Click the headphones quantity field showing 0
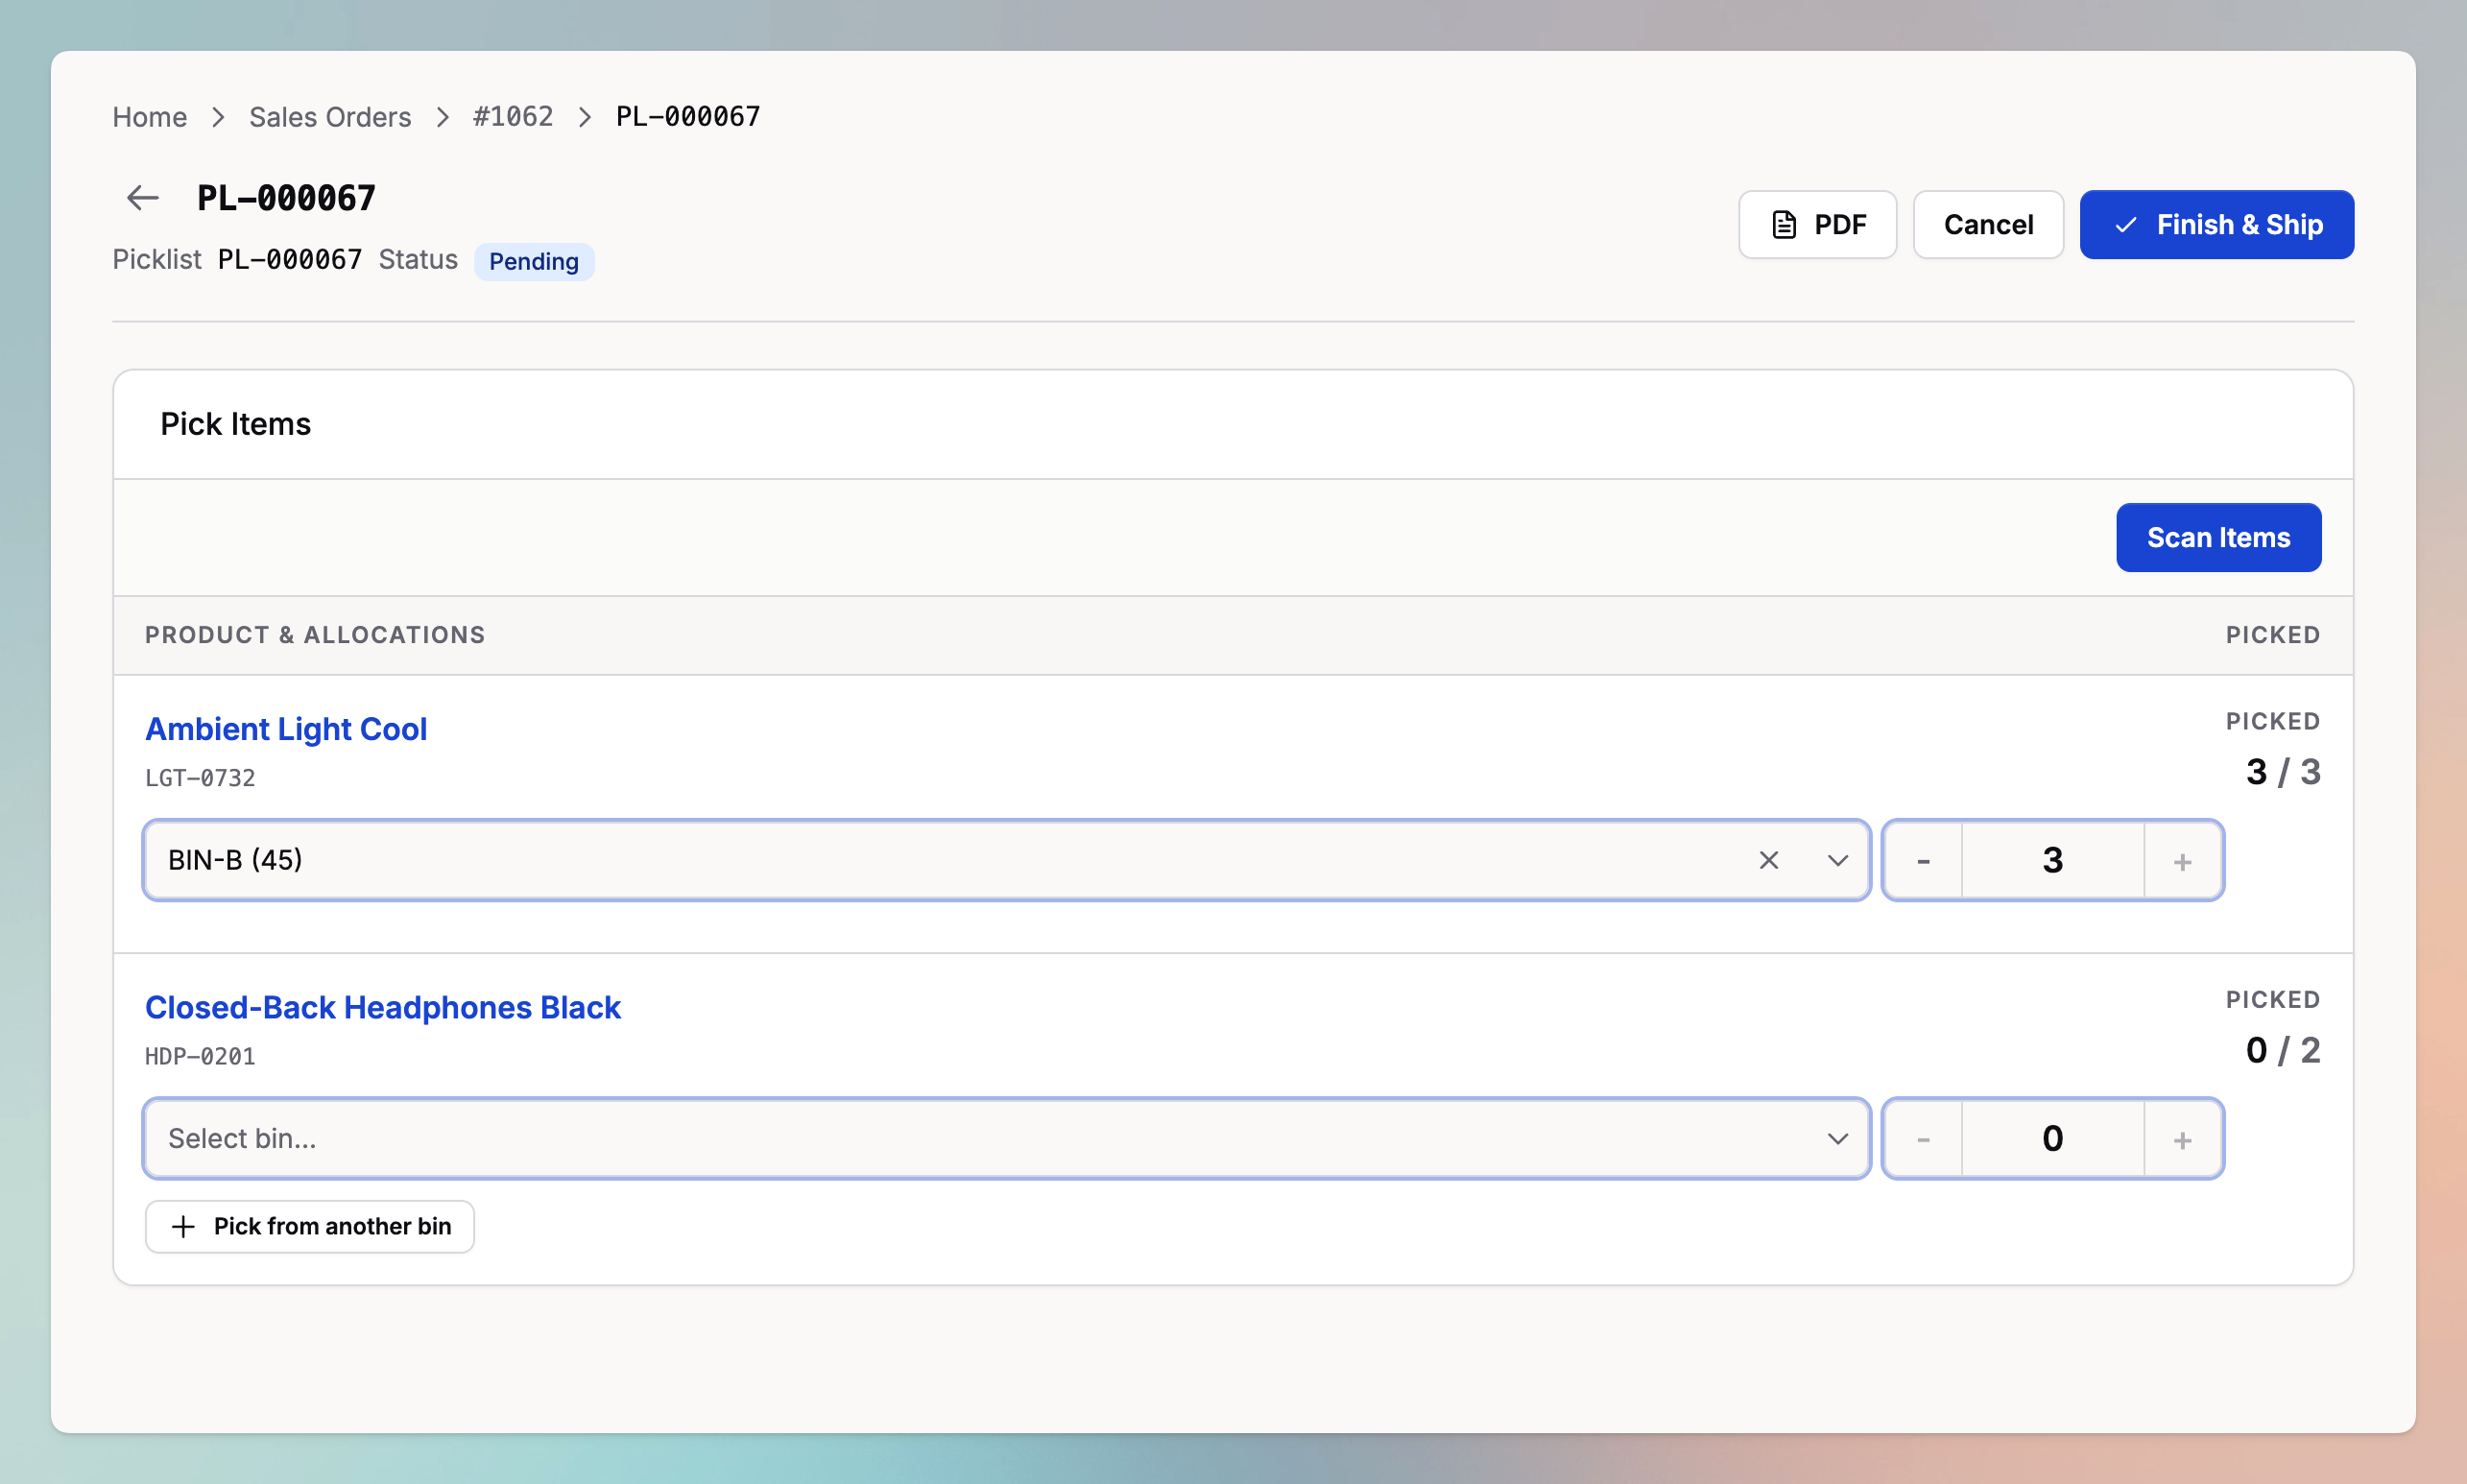The height and width of the screenshot is (1484, 2467). pos(2051,1139)
